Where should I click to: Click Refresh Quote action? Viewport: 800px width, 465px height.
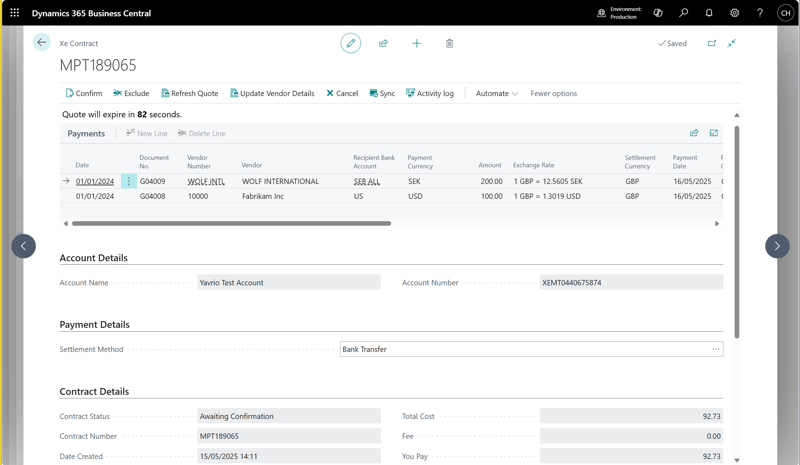(189, 93)
